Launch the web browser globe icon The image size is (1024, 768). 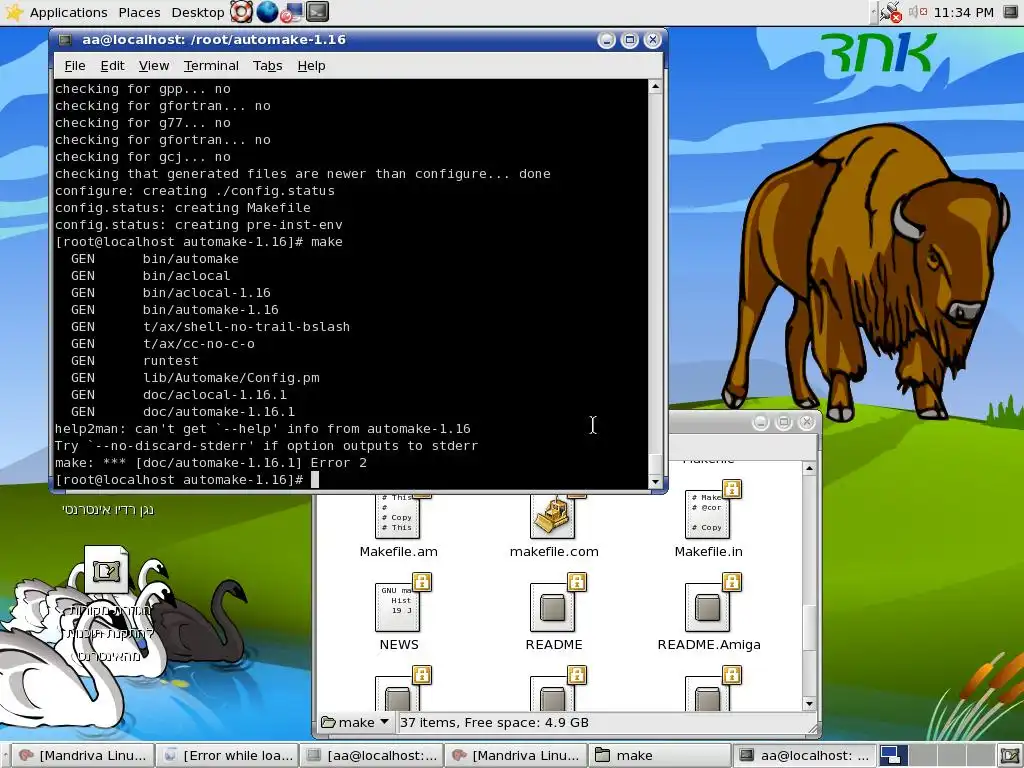(x=266, y=12)
